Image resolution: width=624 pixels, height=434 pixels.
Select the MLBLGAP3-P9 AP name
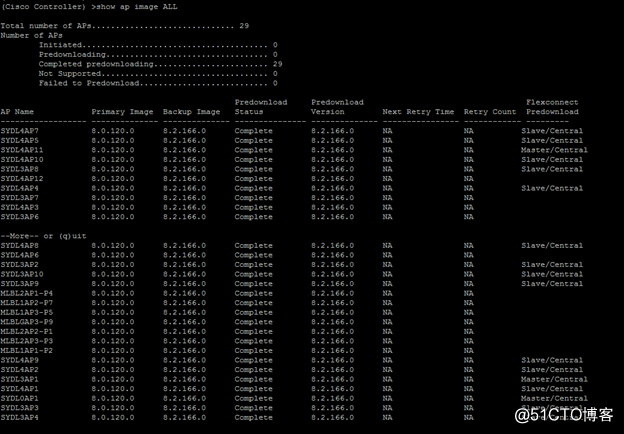[x=26, y=322]
